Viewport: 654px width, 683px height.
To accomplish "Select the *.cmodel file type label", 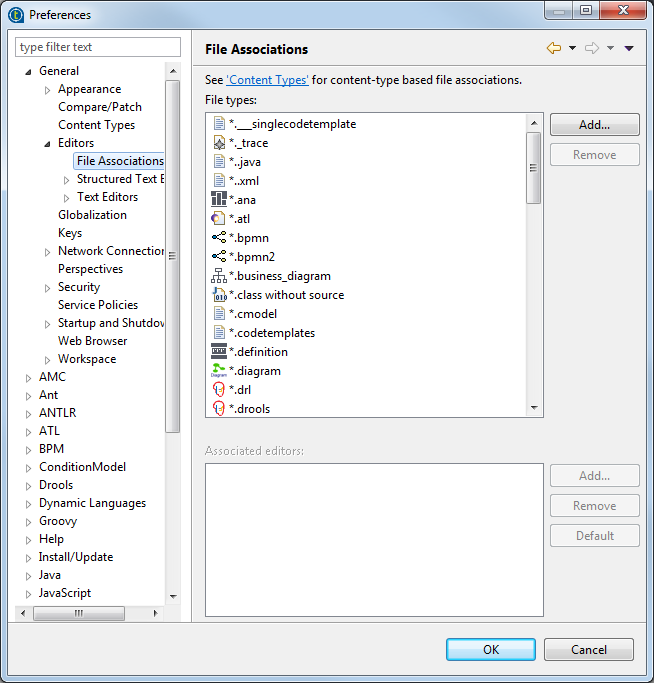I will [x=253, y=314].
